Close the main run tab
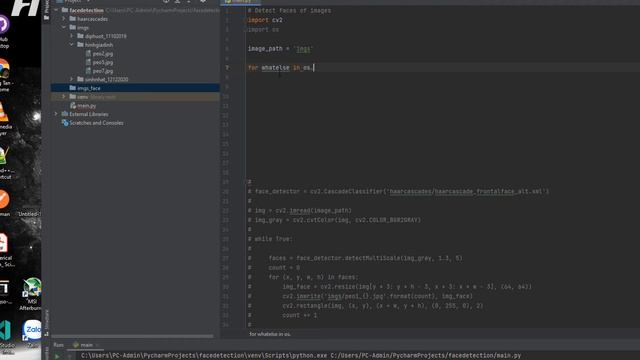 pos(98,345)
